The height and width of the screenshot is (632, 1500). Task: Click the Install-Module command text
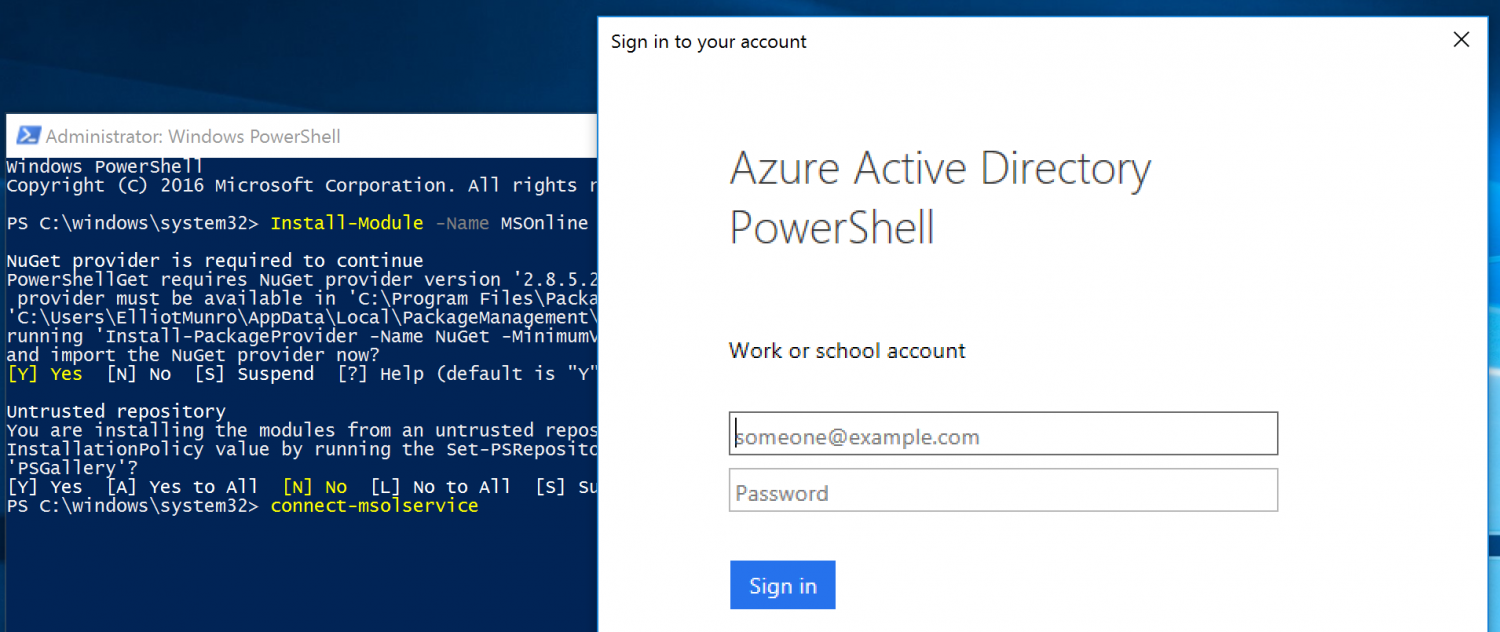point(347,223)
